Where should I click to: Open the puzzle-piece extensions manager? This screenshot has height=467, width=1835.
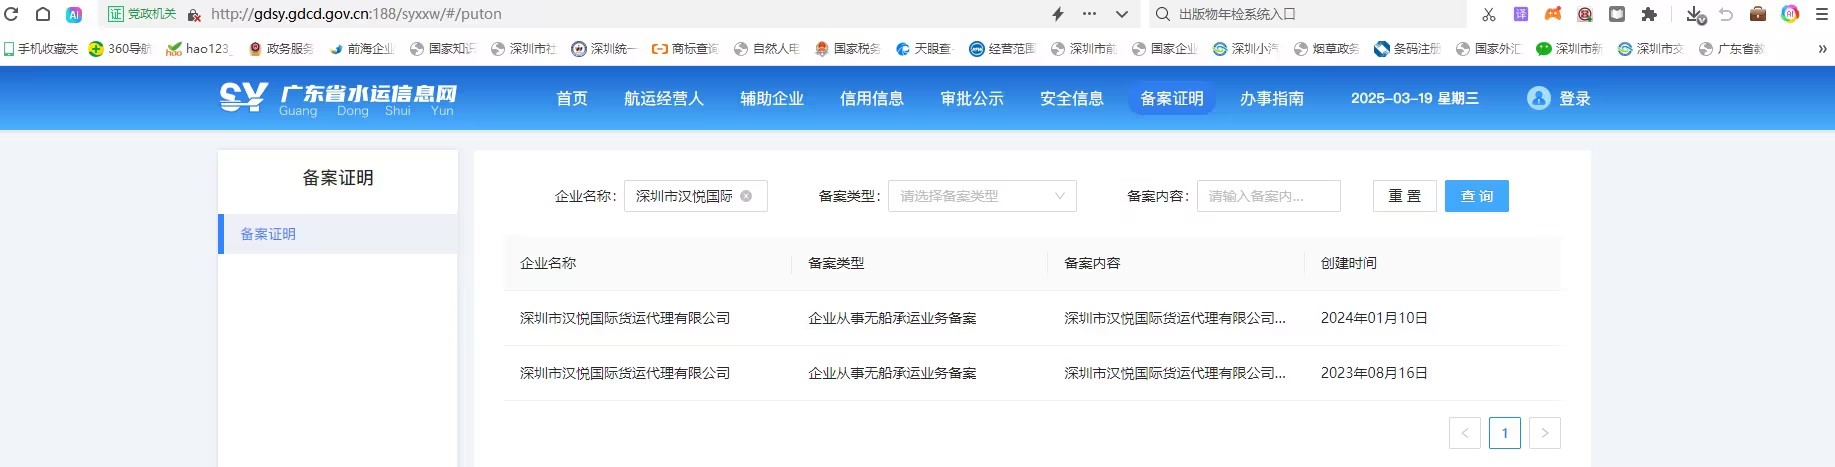1649,14
